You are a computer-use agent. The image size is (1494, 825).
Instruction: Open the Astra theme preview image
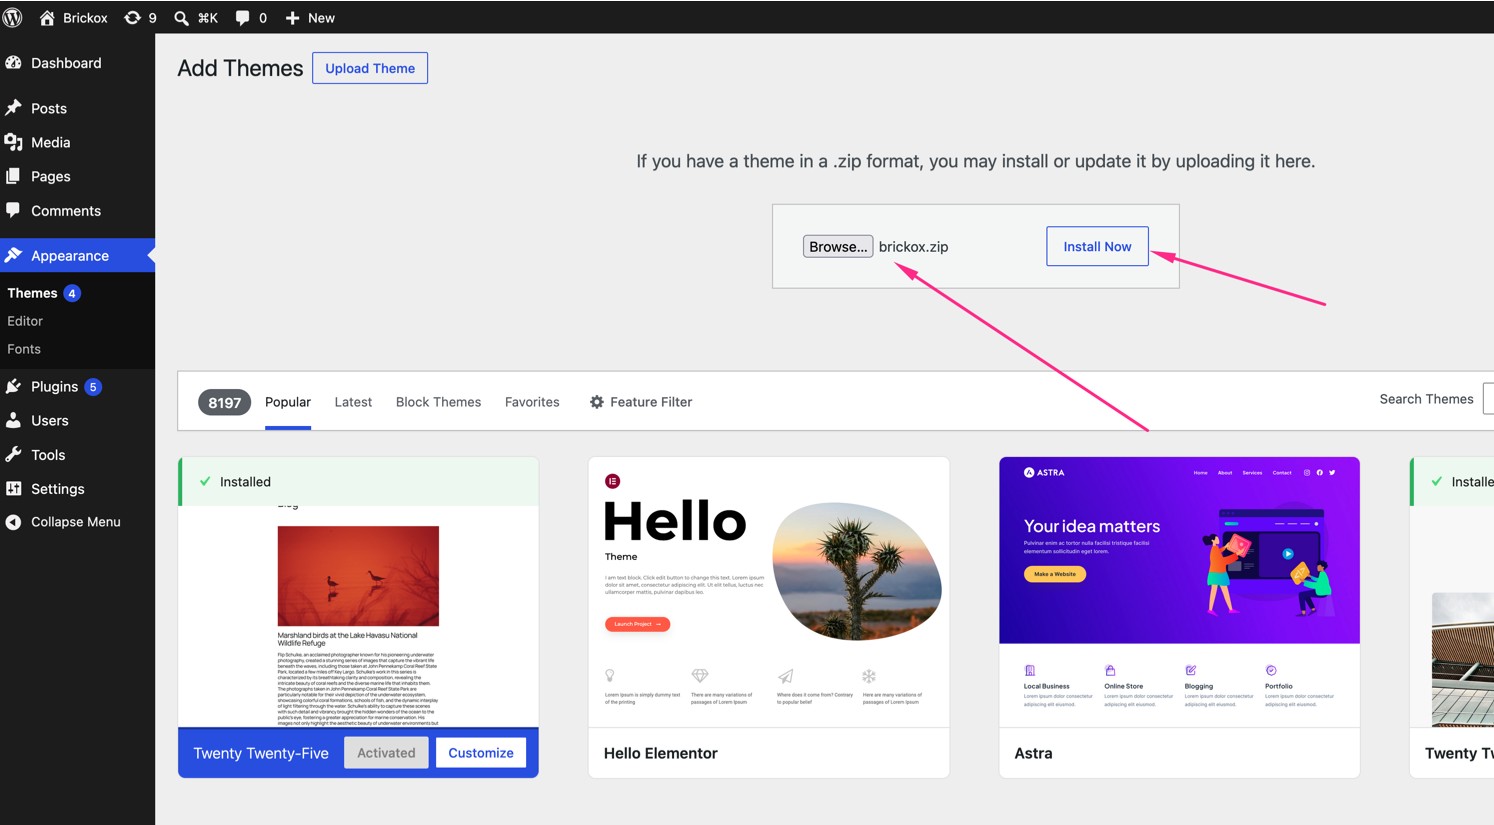1179,592
